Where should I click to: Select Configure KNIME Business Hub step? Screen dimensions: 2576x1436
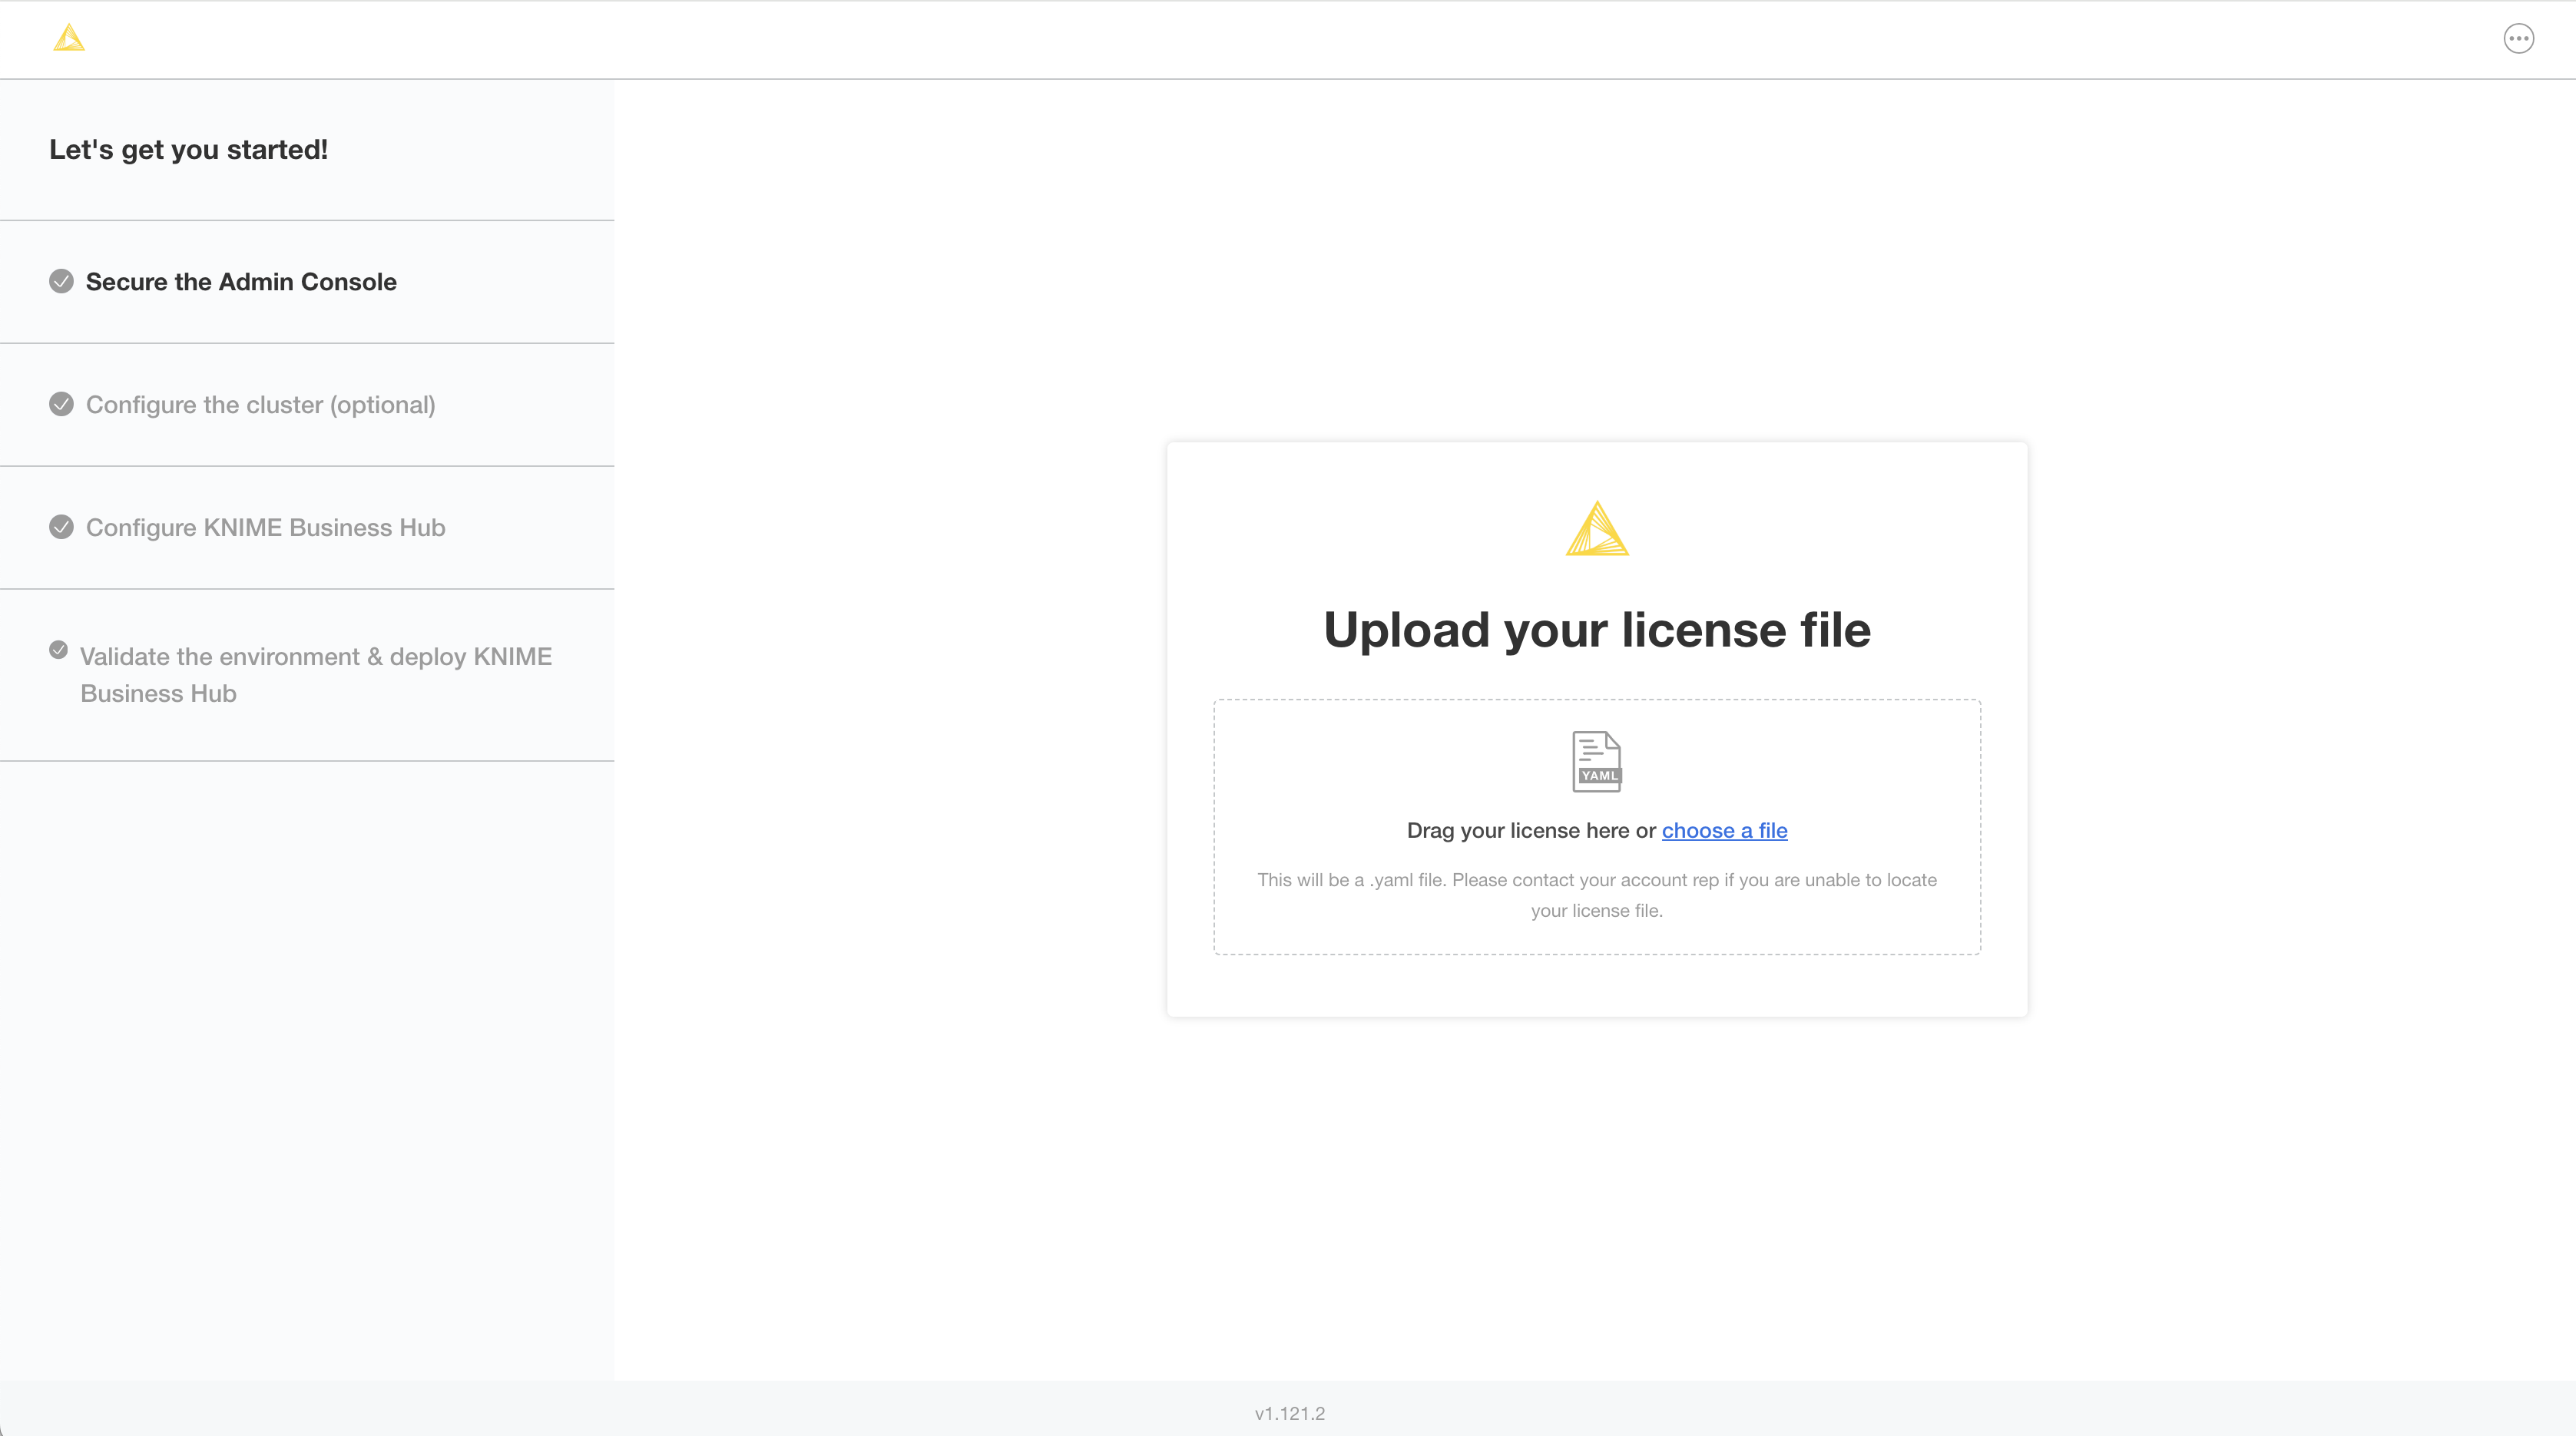pyautogui.click(x=265, y=528)
